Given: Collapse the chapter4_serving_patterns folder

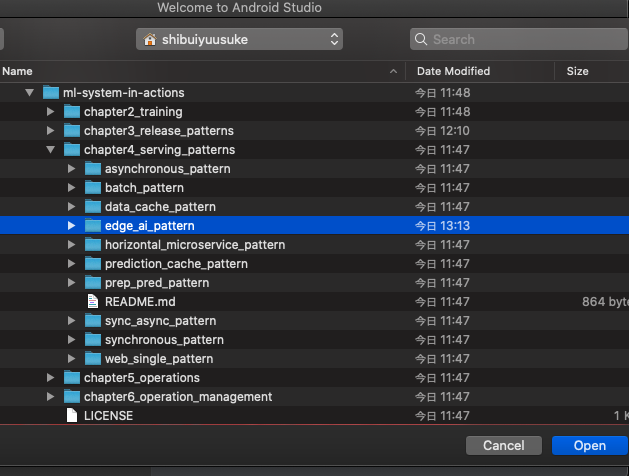Looking at the screenshot, I should 50,150.
